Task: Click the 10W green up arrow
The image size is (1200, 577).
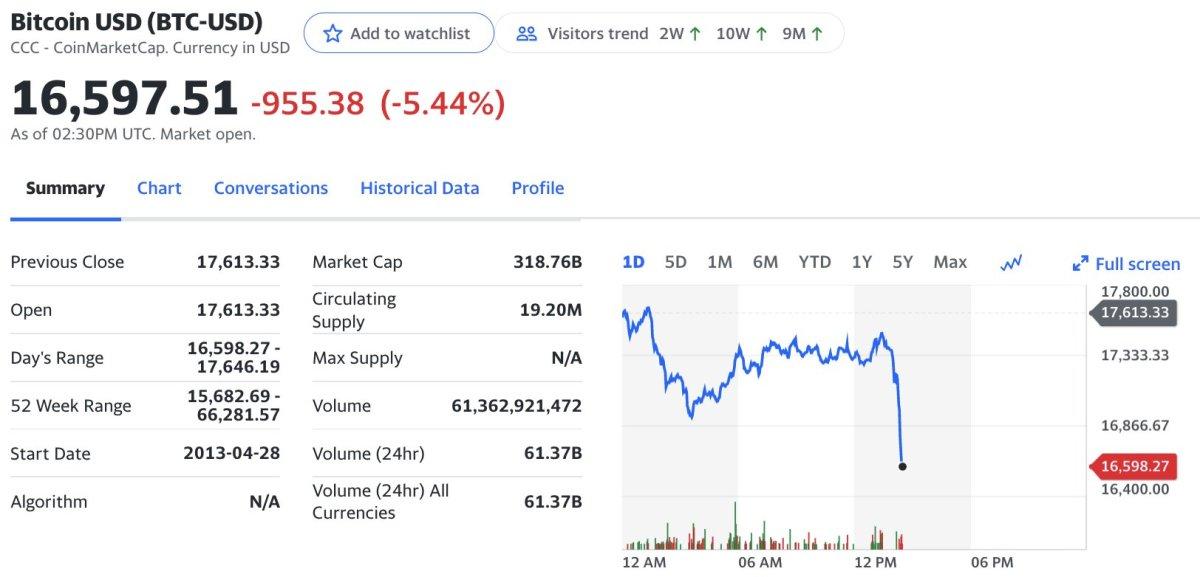Action: tap(762, 34)
